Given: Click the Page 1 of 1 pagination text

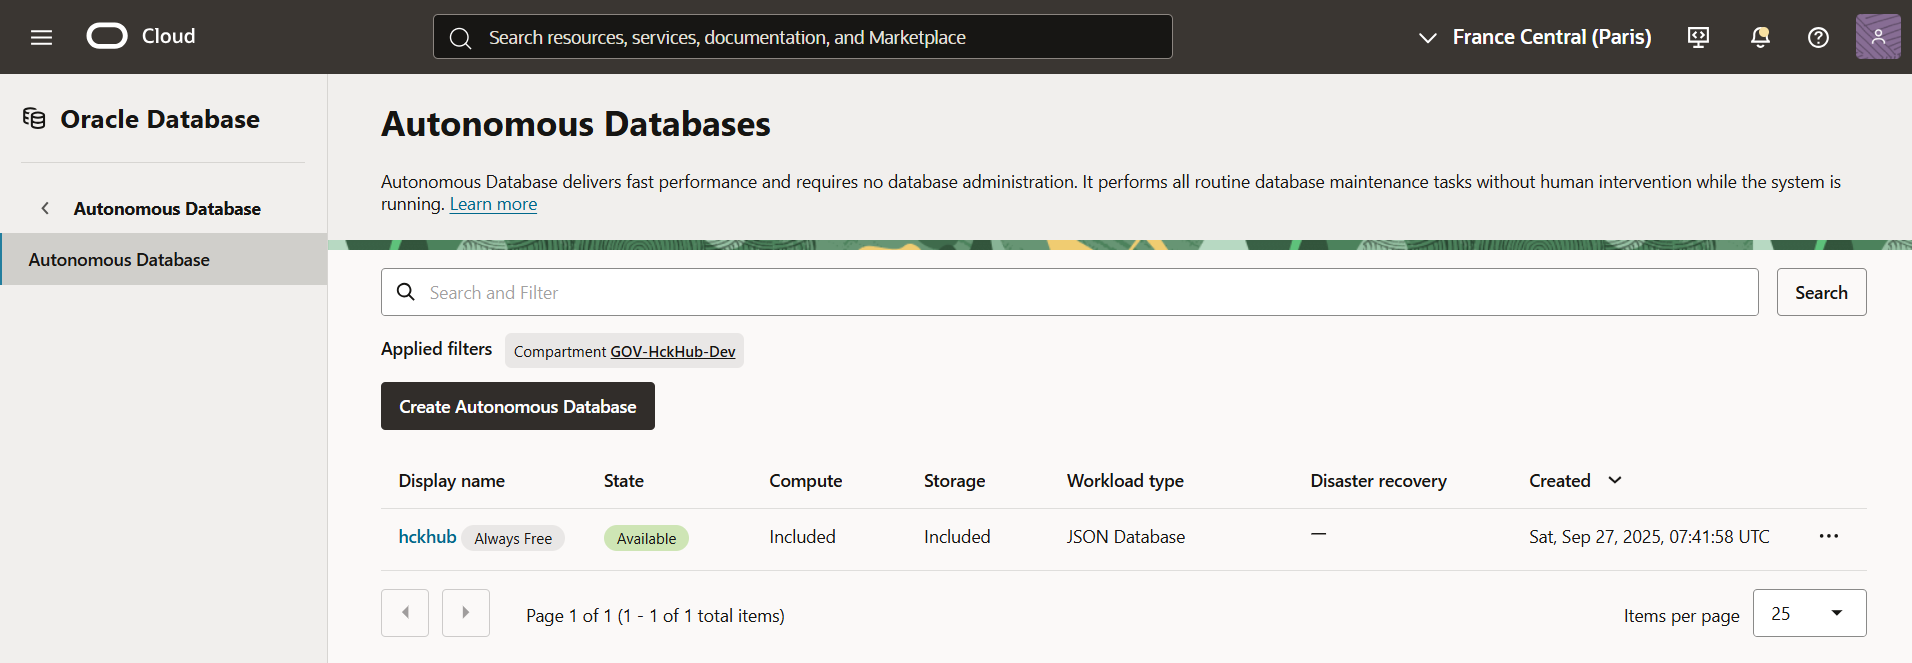Looking at the screenshot, I should pyautogui.click(x=655, y=616).
